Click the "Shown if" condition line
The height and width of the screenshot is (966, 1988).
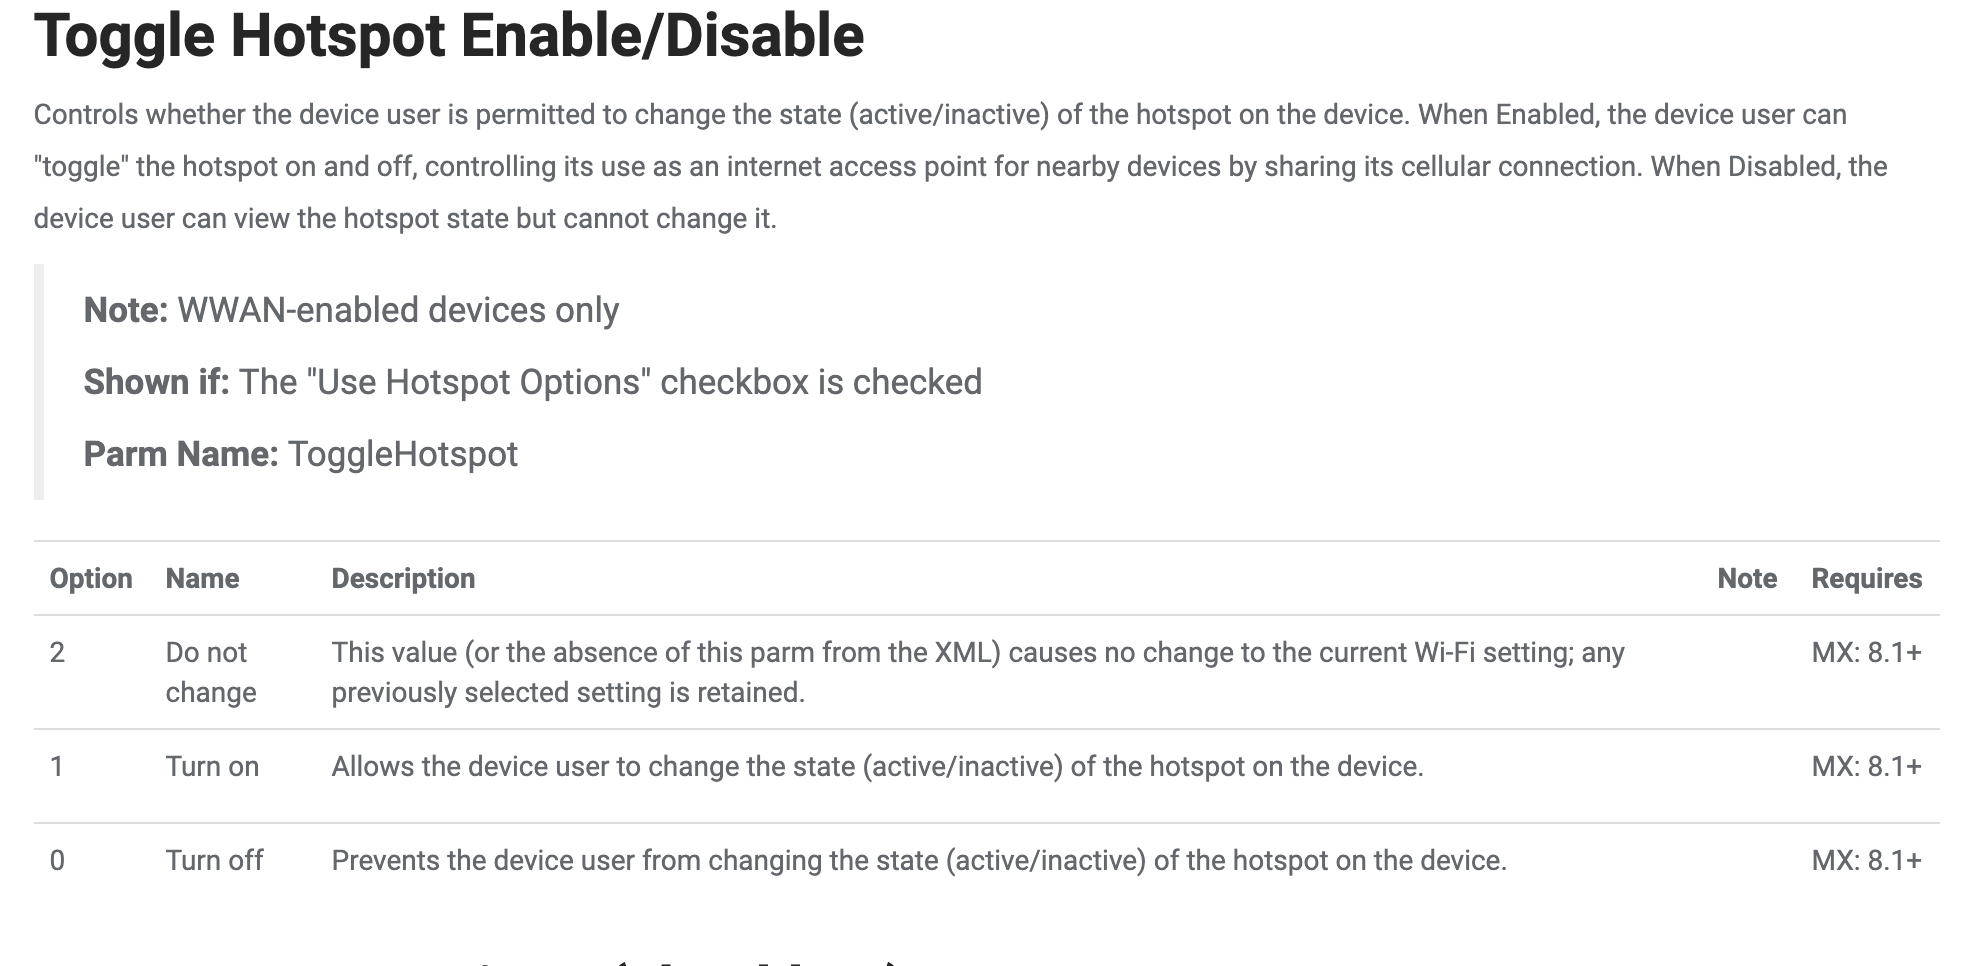coord(532,382)
